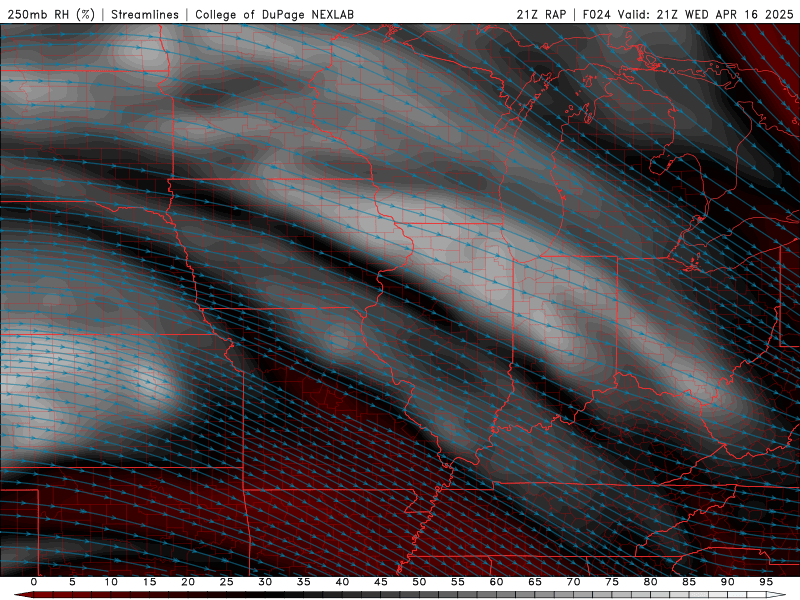Click the '5' value on the color scale

click(72, 582)
